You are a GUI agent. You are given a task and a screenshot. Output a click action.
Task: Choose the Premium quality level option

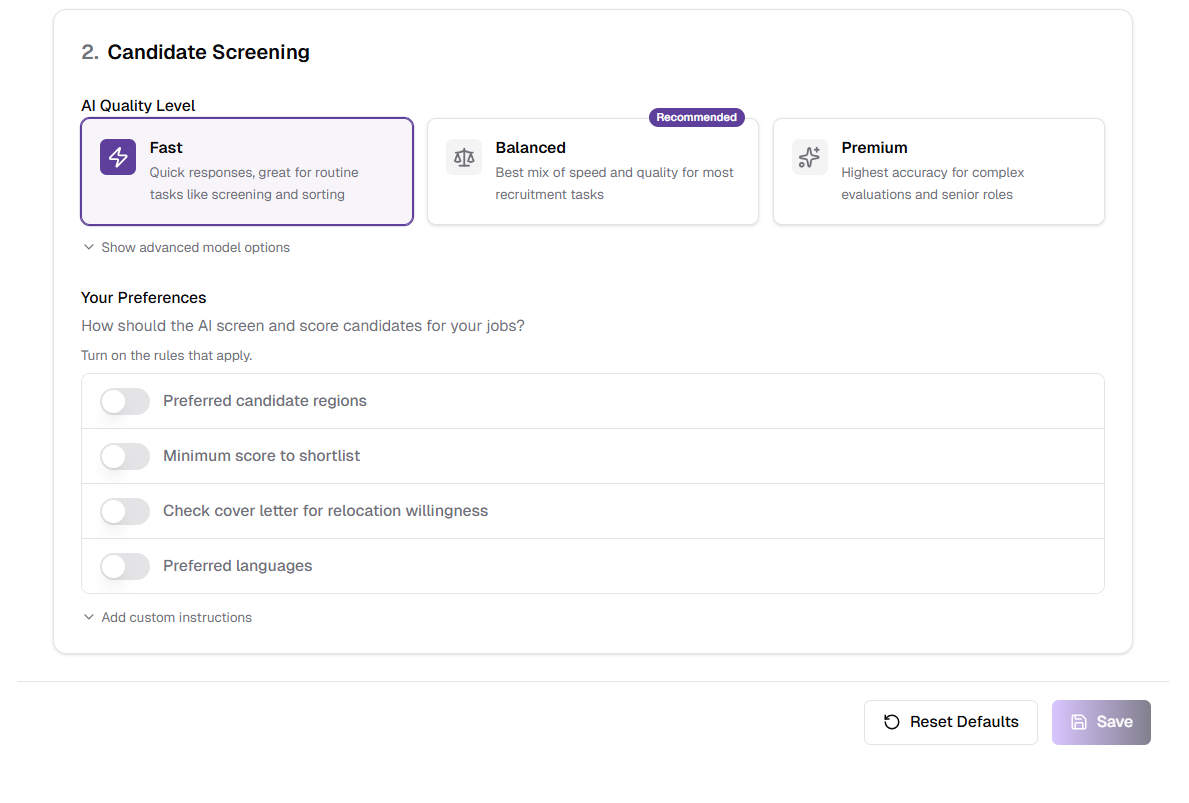(938, 171)
